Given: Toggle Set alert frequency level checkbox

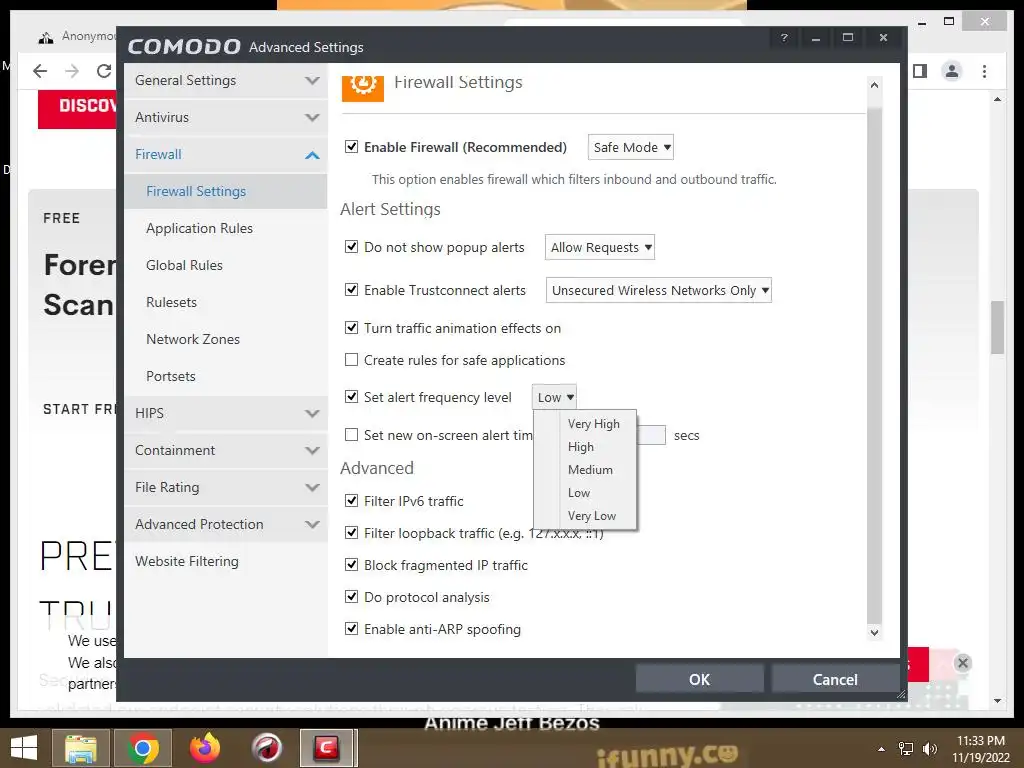Looking at the screenshot, I should (351, 396).
